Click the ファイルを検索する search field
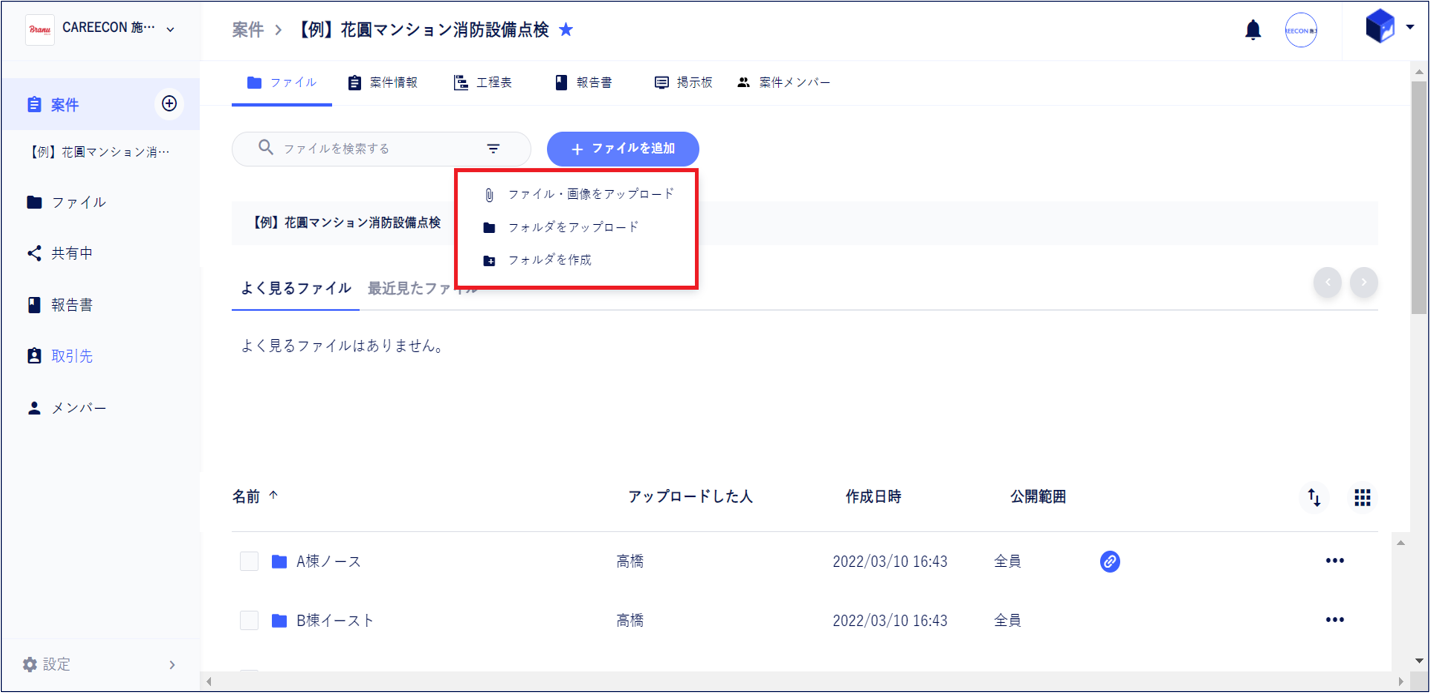The width and height of the screenshot is (1430, 693). pyautogui.click(x=382, y=149)
